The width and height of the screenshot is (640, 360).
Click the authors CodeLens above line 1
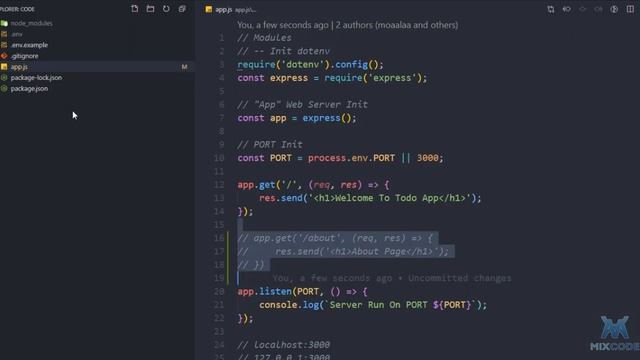coord(347,25)
